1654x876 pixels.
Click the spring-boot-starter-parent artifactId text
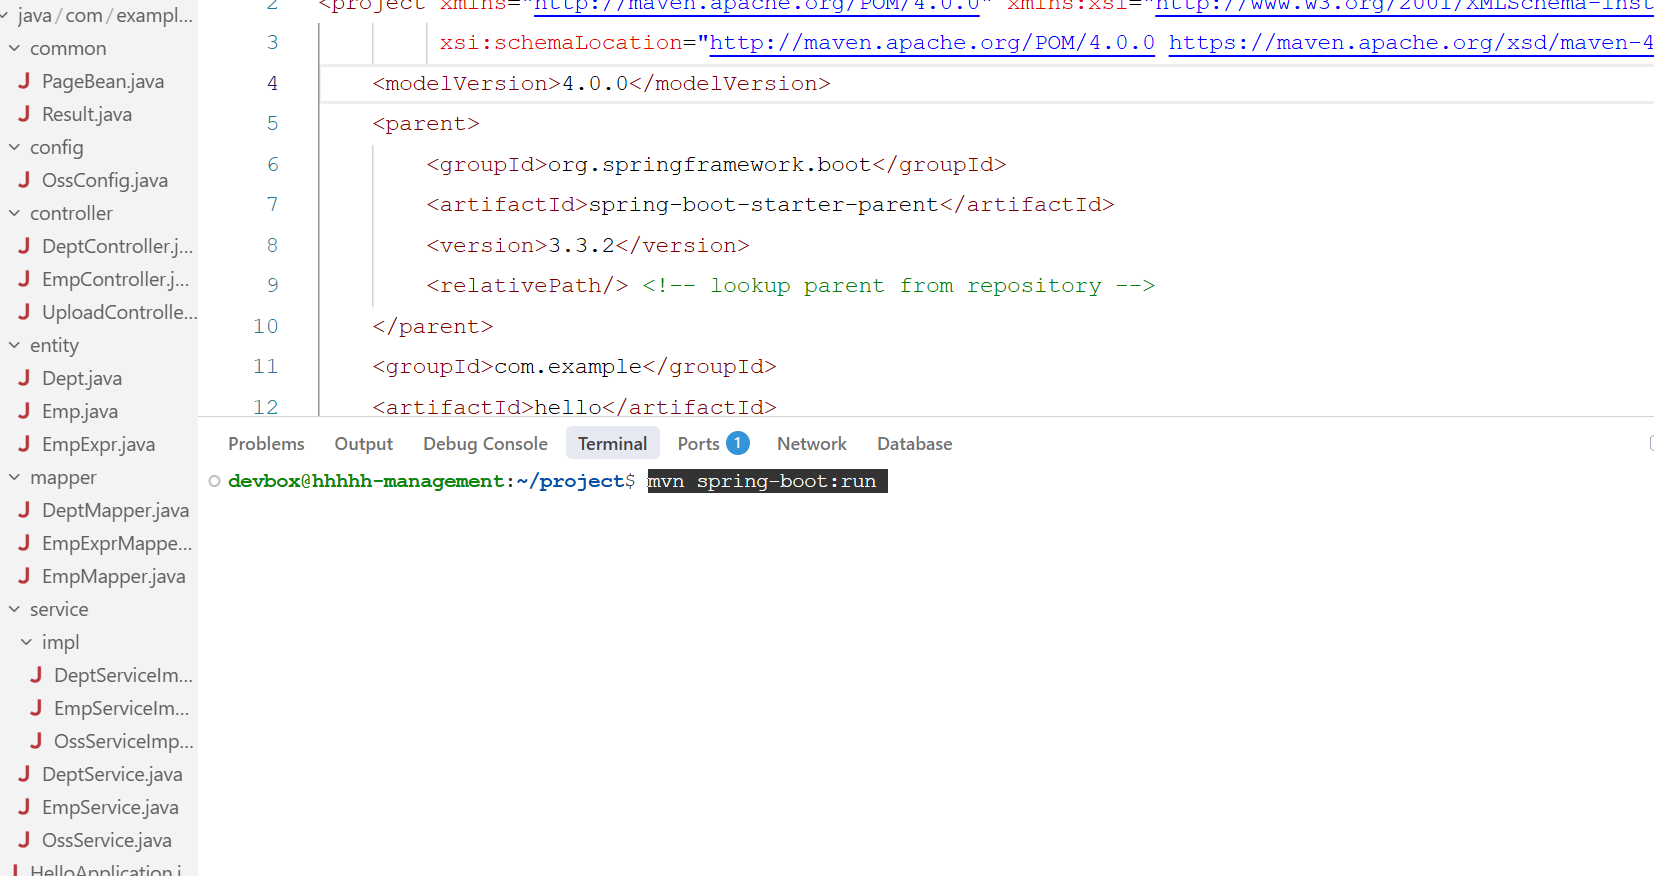tap(764, 204)
